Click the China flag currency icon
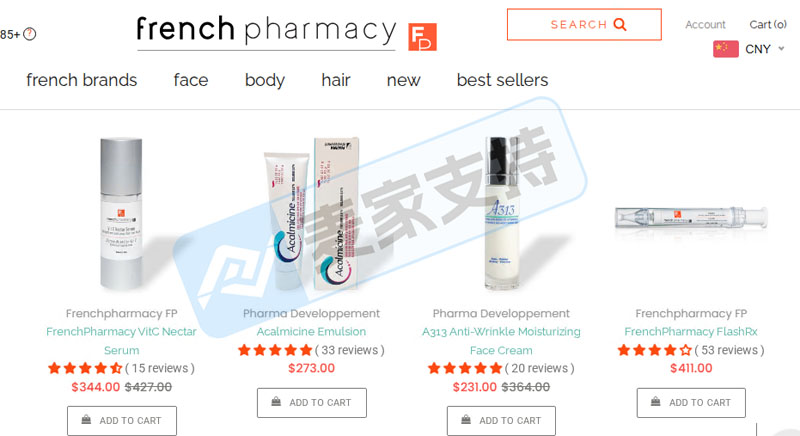The width and height of the screenshot is (800, 436). [726, 49]
